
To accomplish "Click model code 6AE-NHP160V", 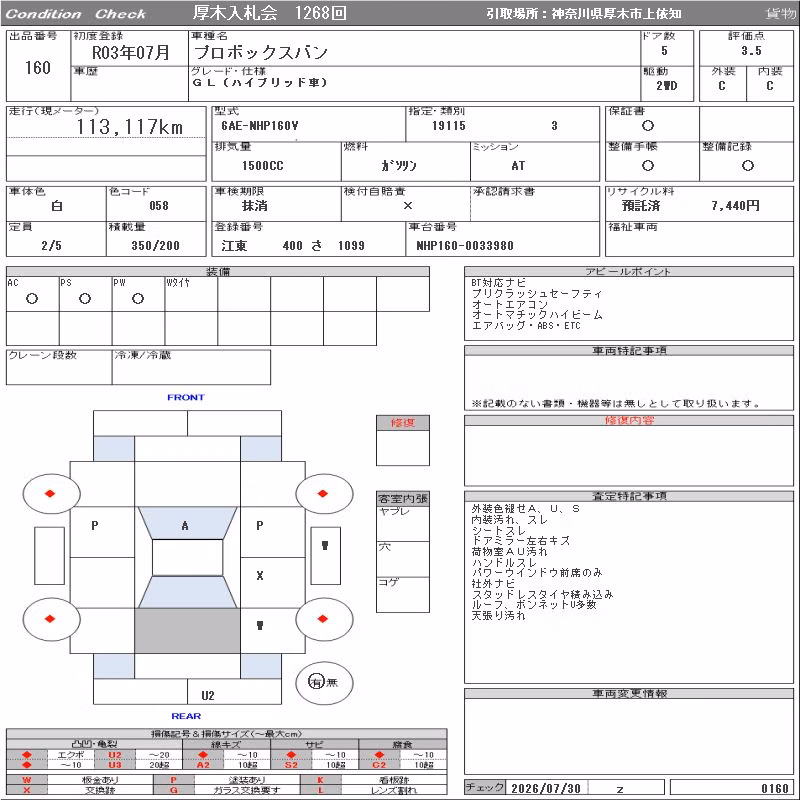I will click(x=260, y=126).
